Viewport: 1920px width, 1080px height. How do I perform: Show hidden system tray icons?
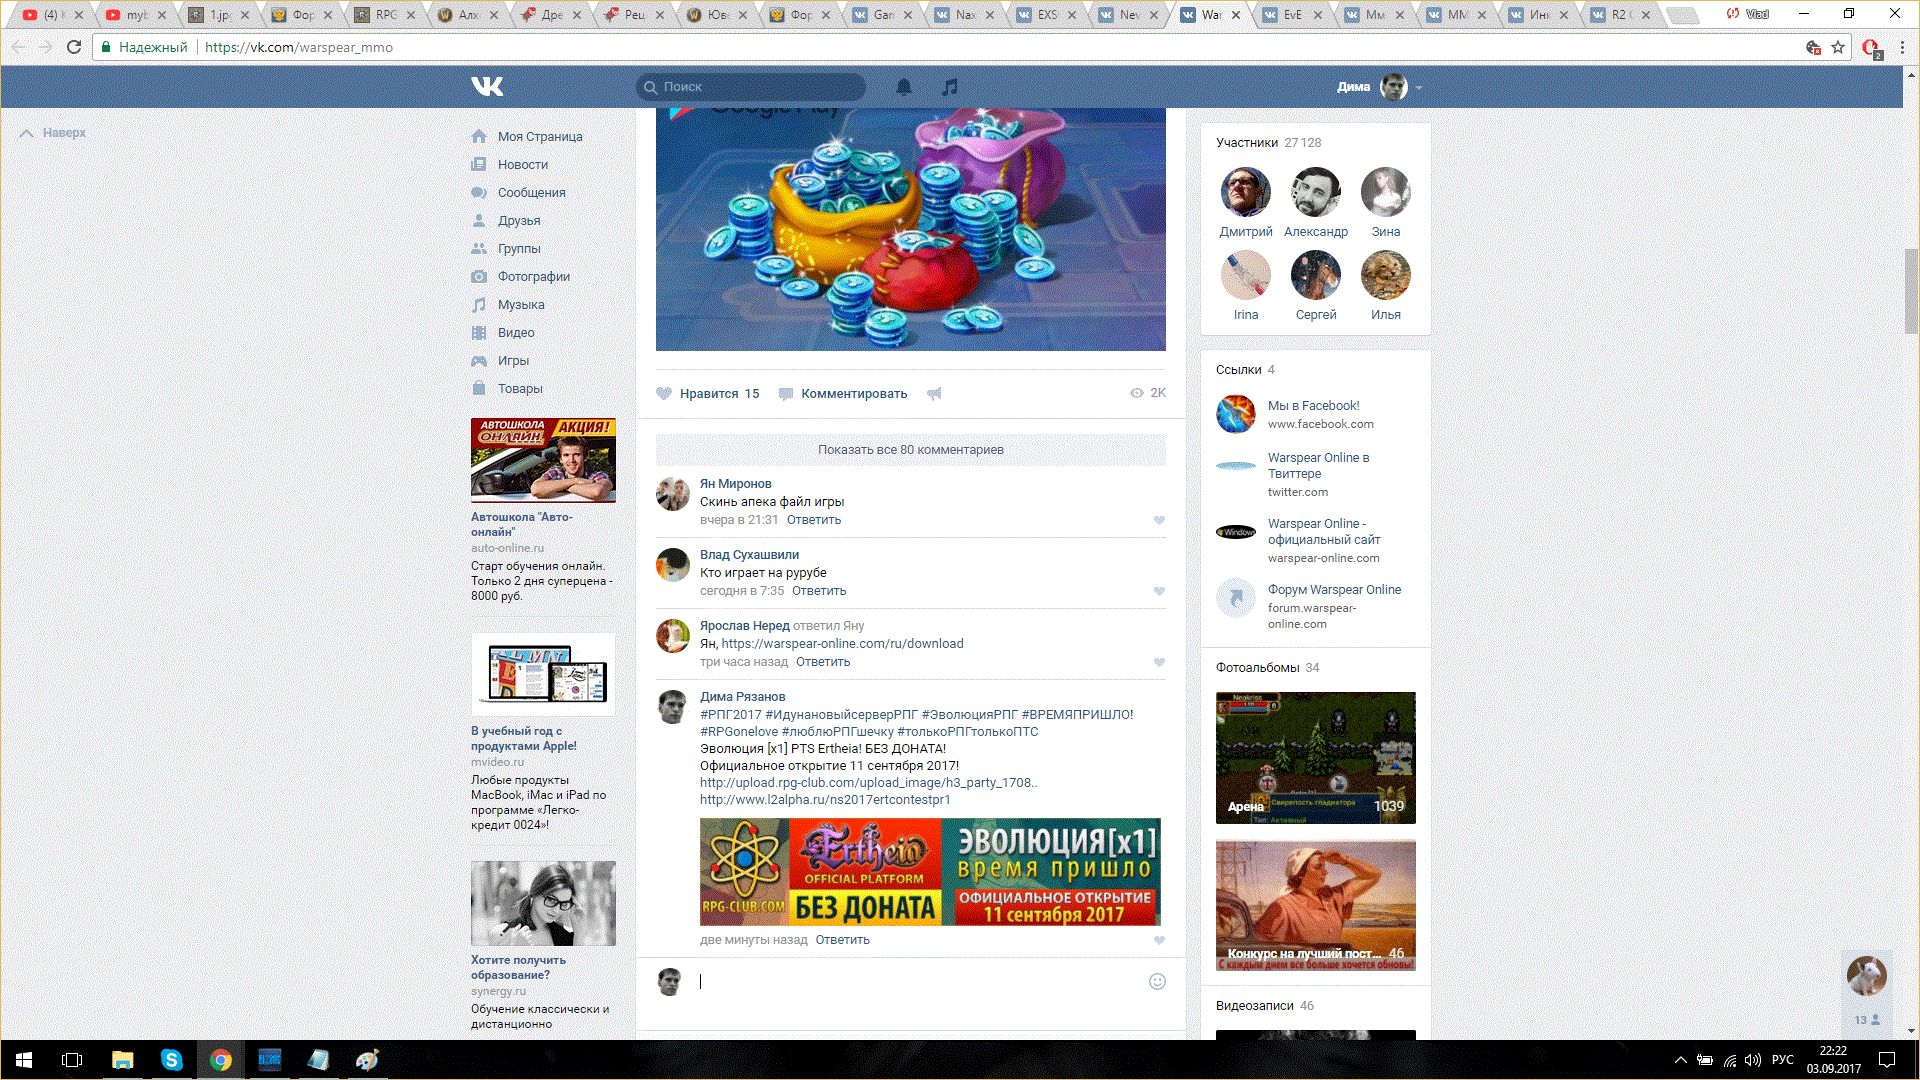coord(1681,1060)
